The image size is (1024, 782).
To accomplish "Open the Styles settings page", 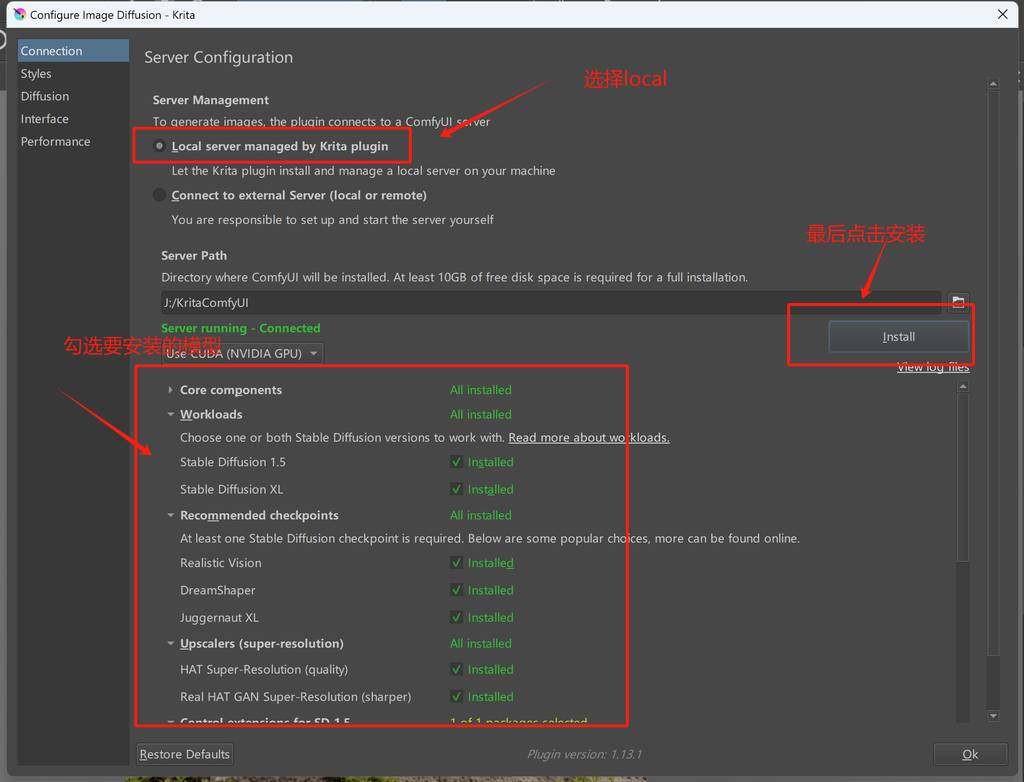I will click(36, 74).
